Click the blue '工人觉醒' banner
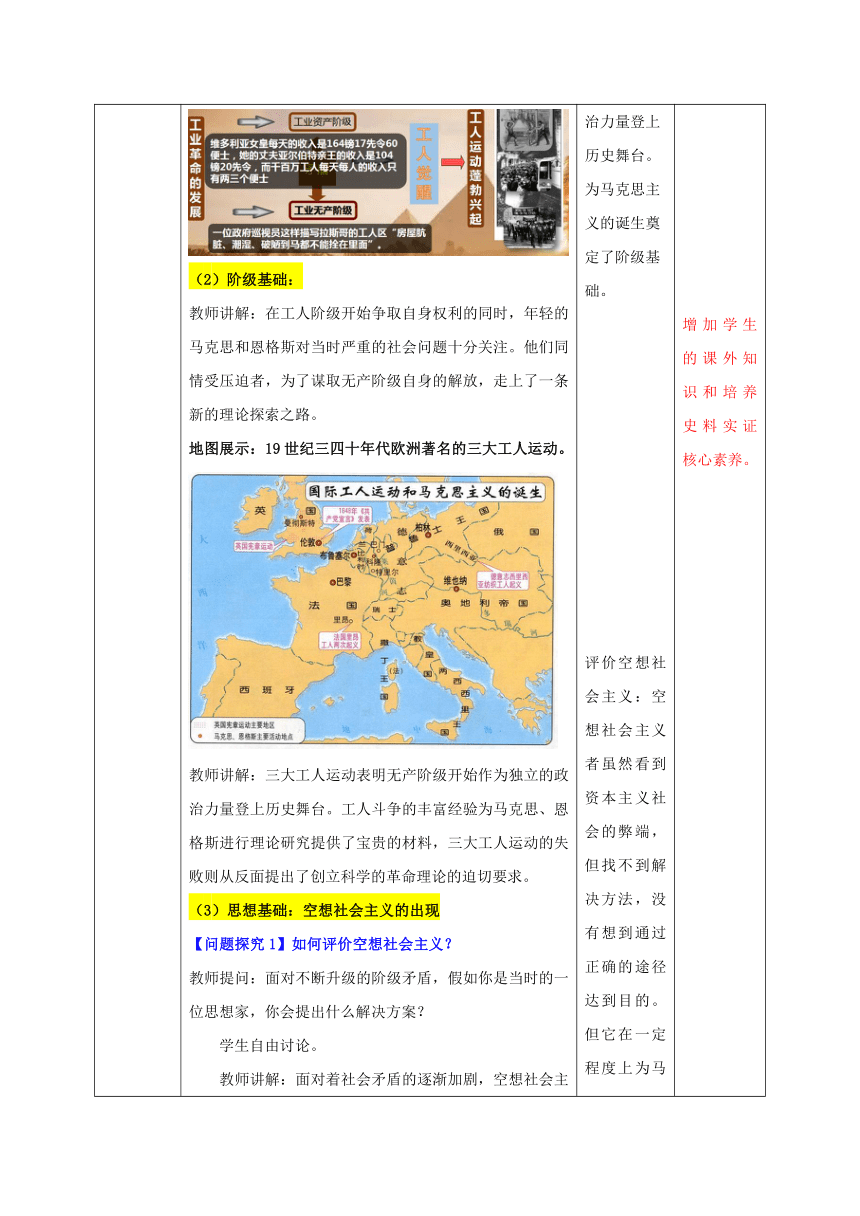 423,164
